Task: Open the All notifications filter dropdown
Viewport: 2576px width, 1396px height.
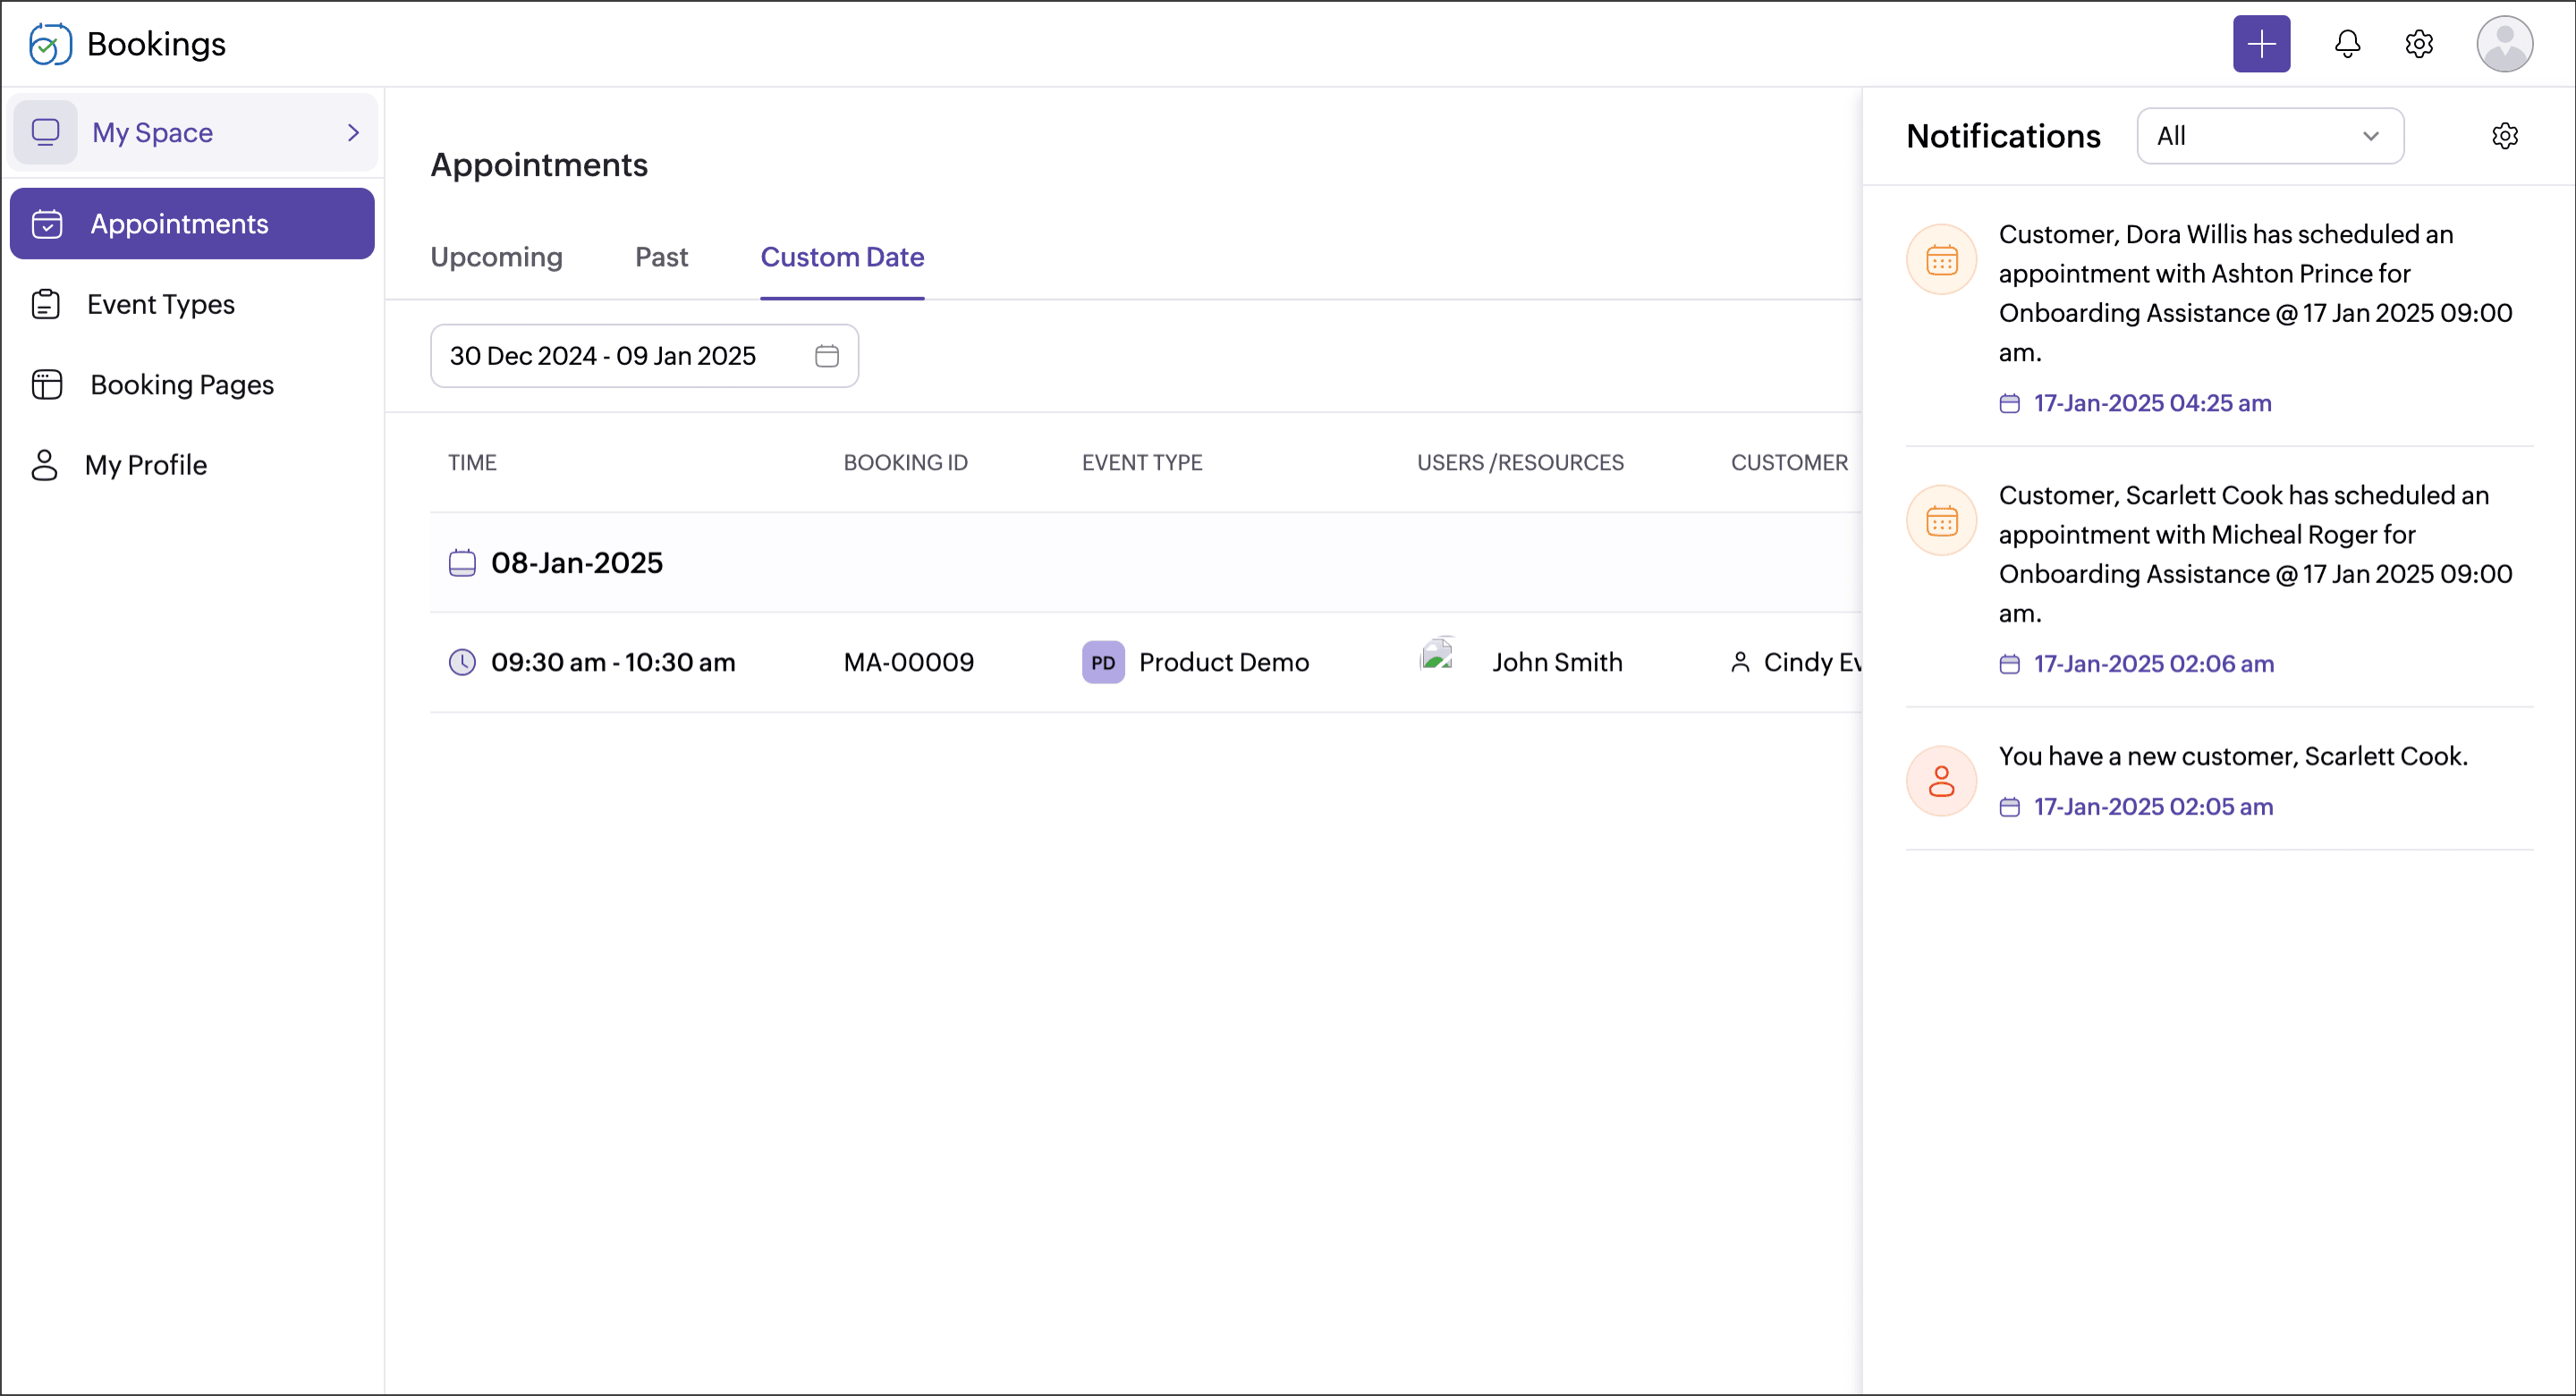Action: click(2269, 136)
